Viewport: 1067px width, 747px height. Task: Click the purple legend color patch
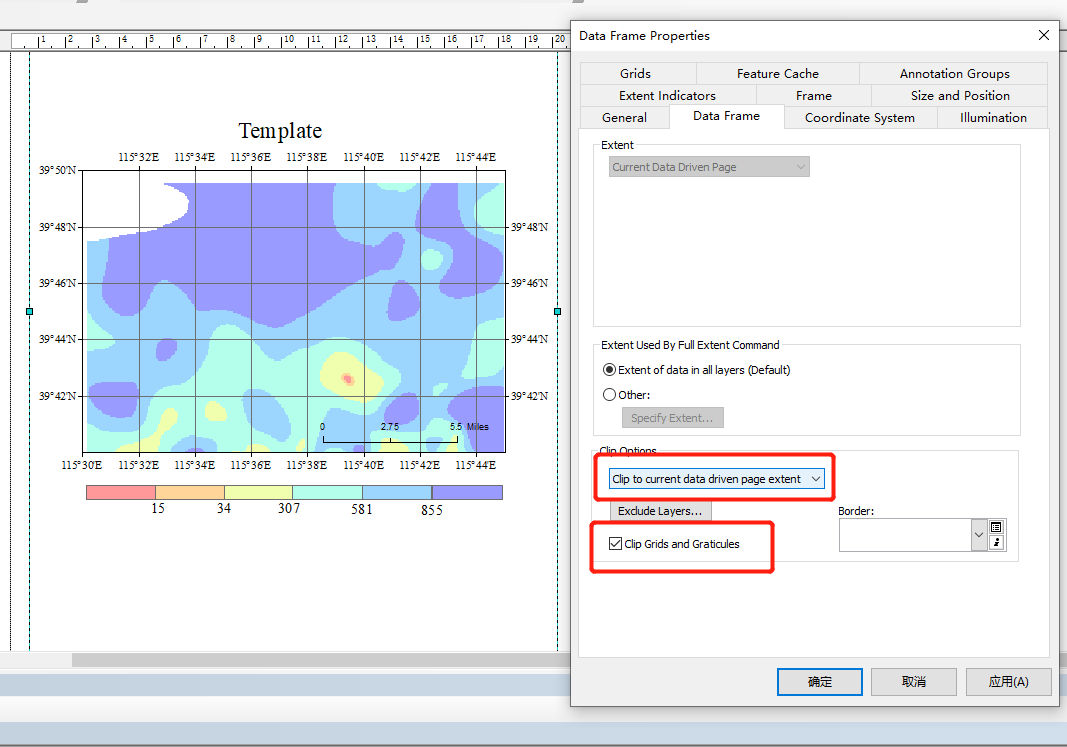(467, 493)
